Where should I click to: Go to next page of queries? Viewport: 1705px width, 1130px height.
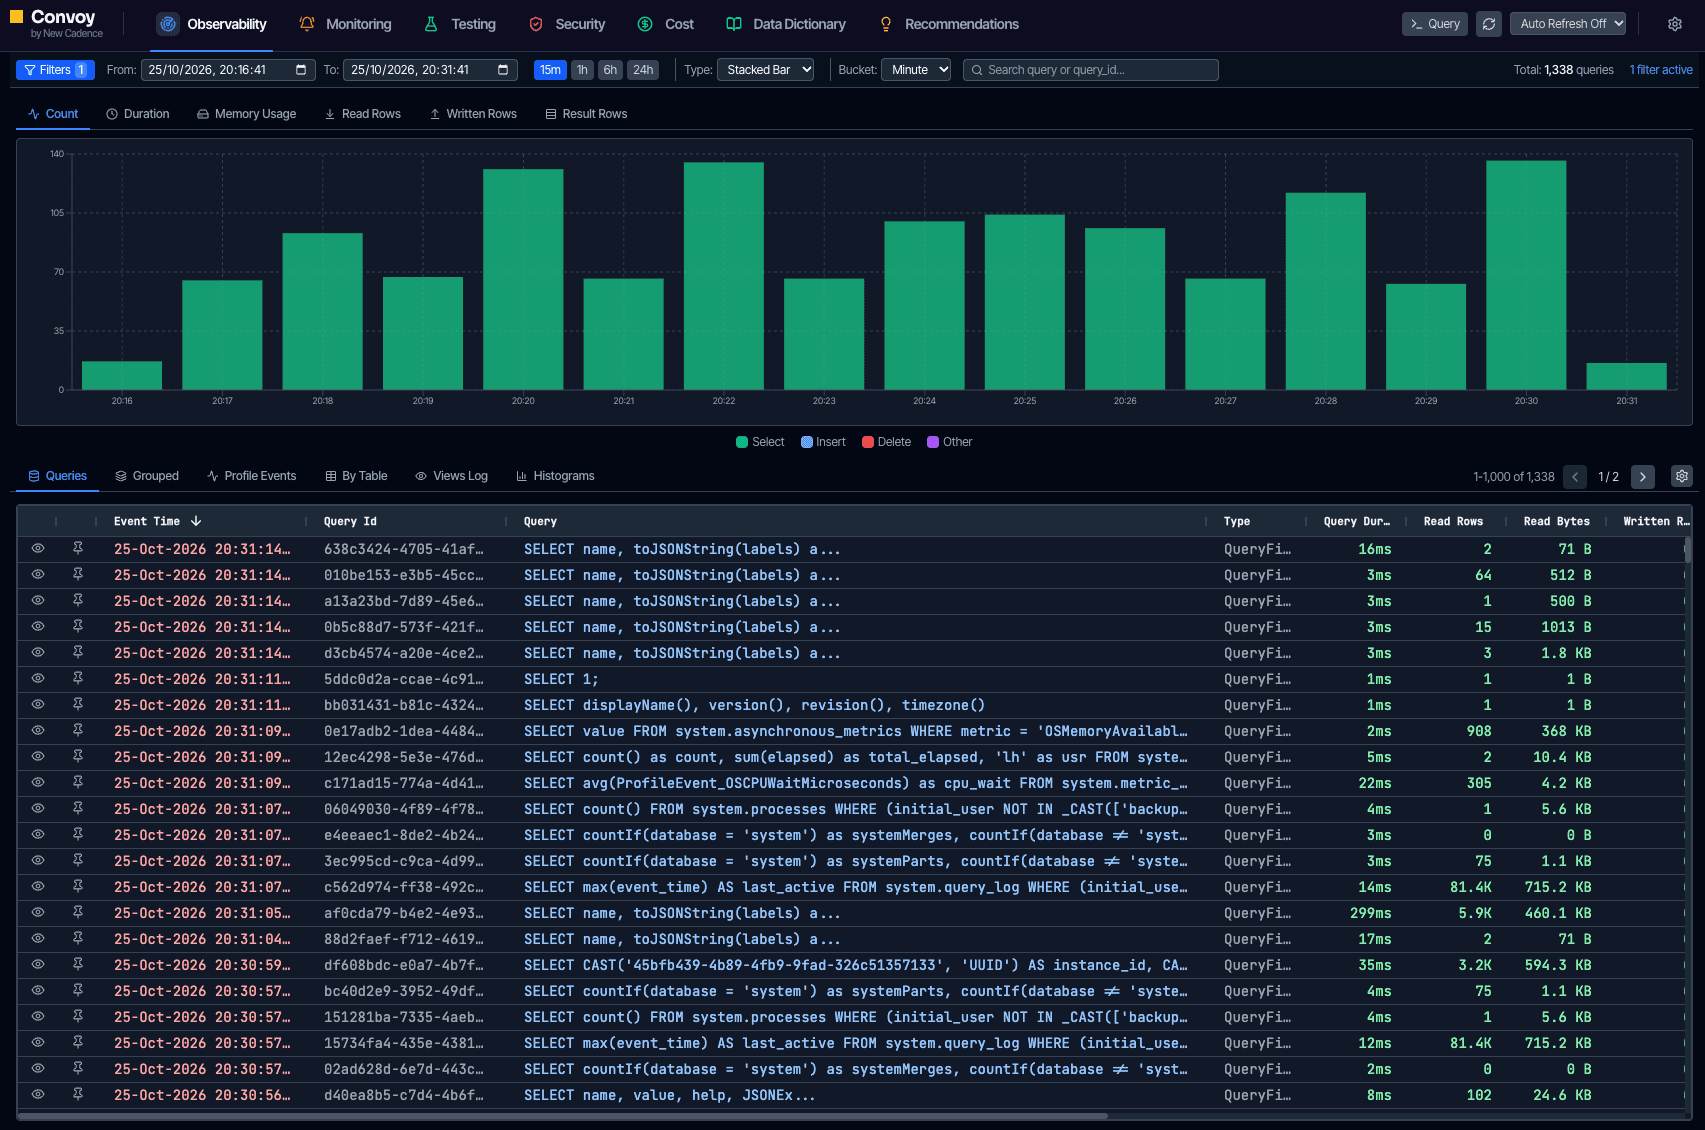coord(1643,477)
